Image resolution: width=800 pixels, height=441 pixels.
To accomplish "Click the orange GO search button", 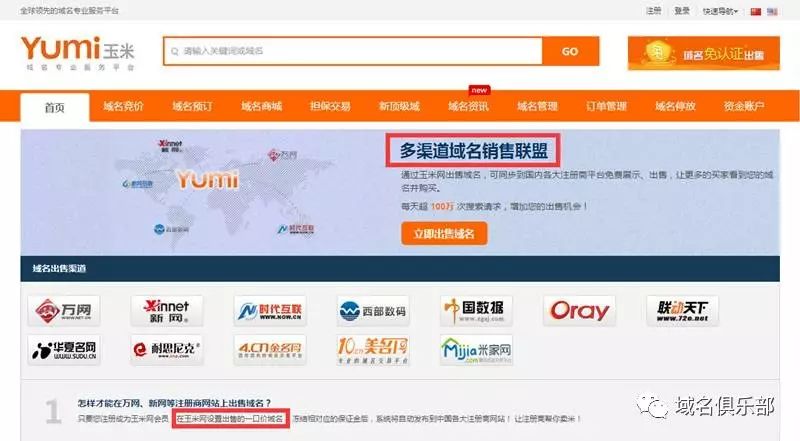I will [570, 51].
